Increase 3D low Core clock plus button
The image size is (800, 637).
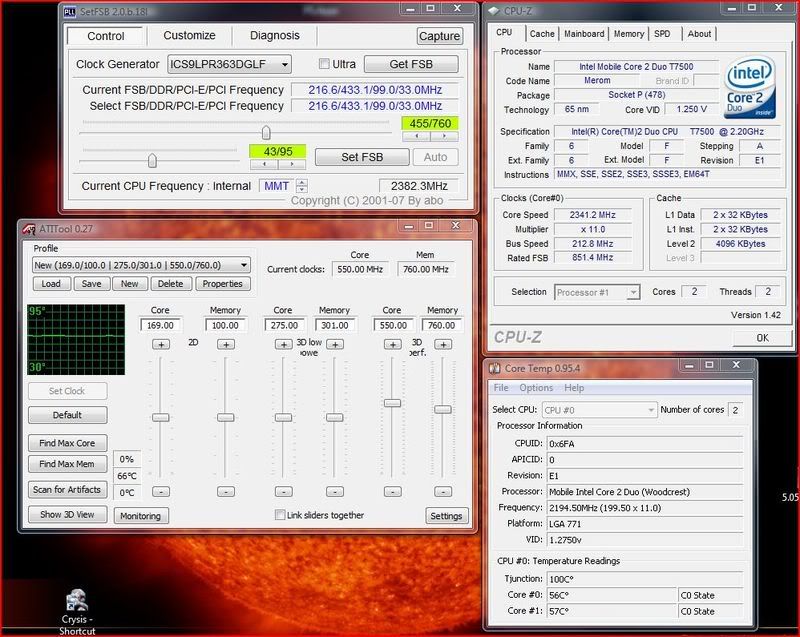[x=284, y=345]
